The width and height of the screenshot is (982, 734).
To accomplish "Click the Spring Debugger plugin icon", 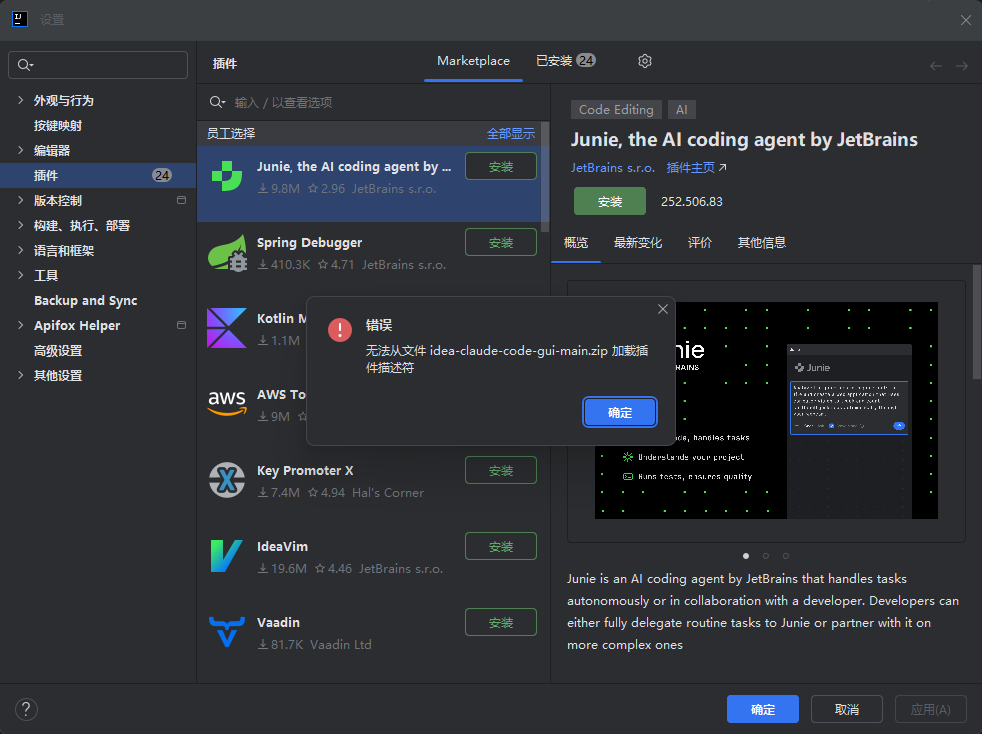I will coord(227,252).
